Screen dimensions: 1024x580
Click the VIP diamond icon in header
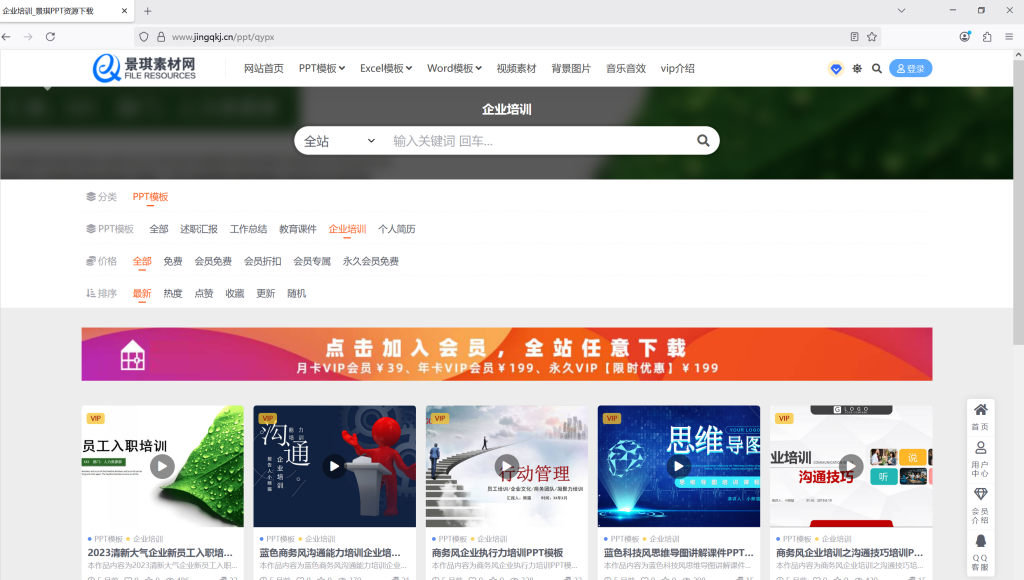[836, 69]
